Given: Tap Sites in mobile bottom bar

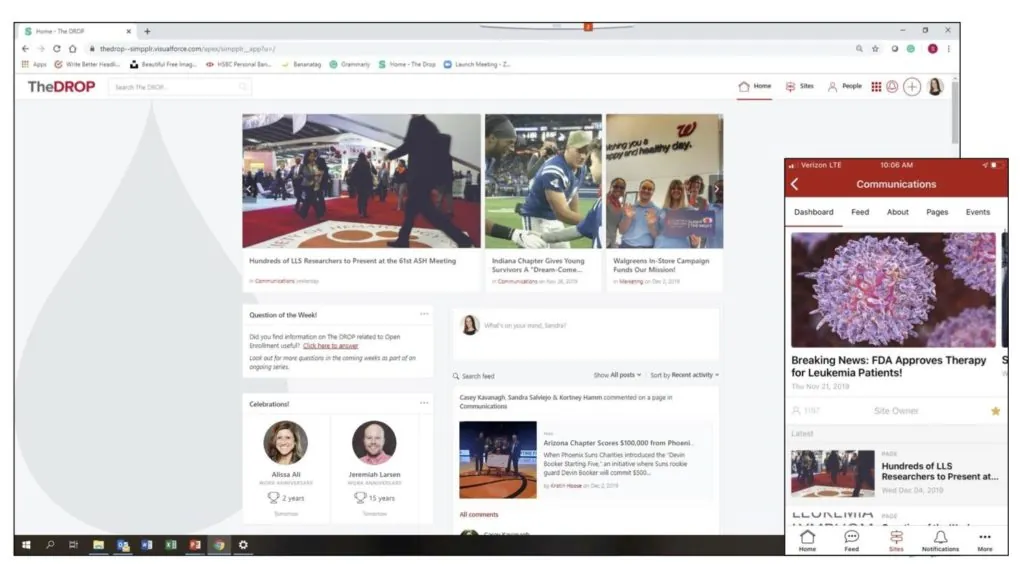Looking at the screenshot, I should [x=896, y=541].
